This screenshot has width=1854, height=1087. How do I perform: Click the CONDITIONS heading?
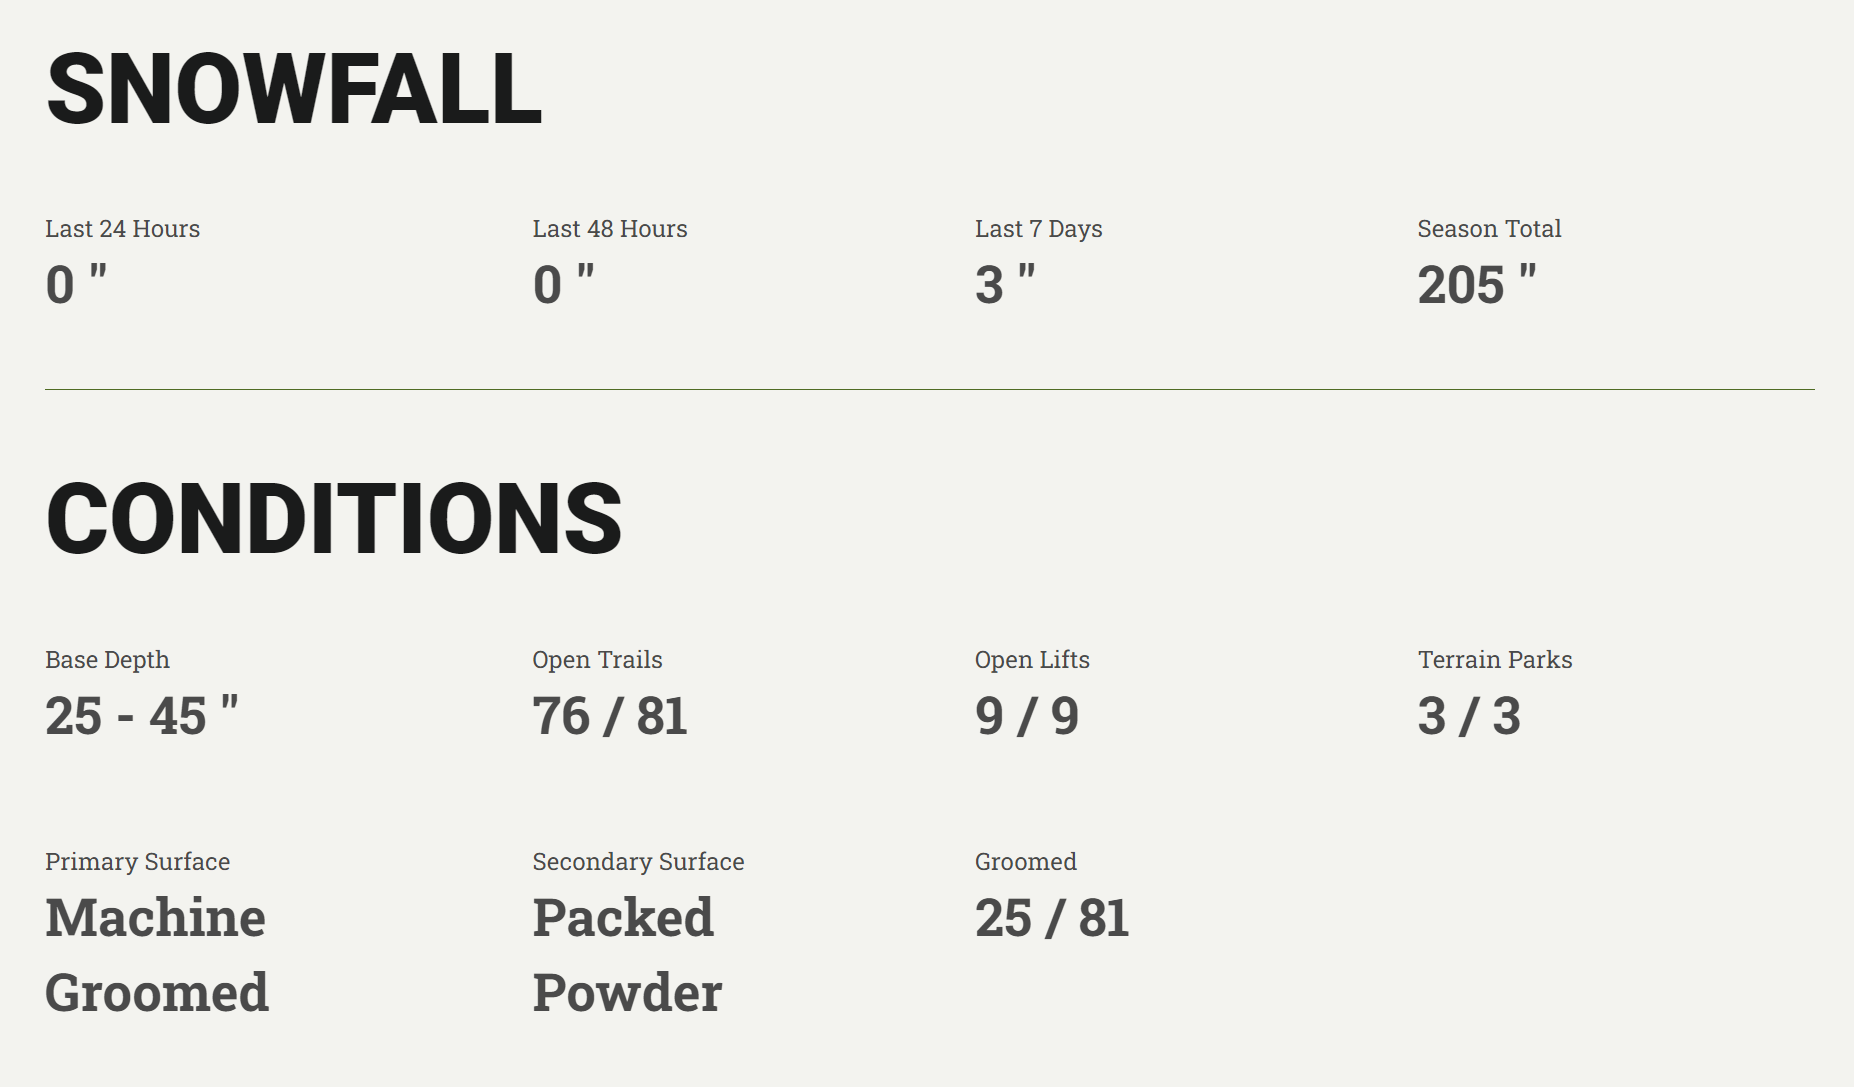334,518
